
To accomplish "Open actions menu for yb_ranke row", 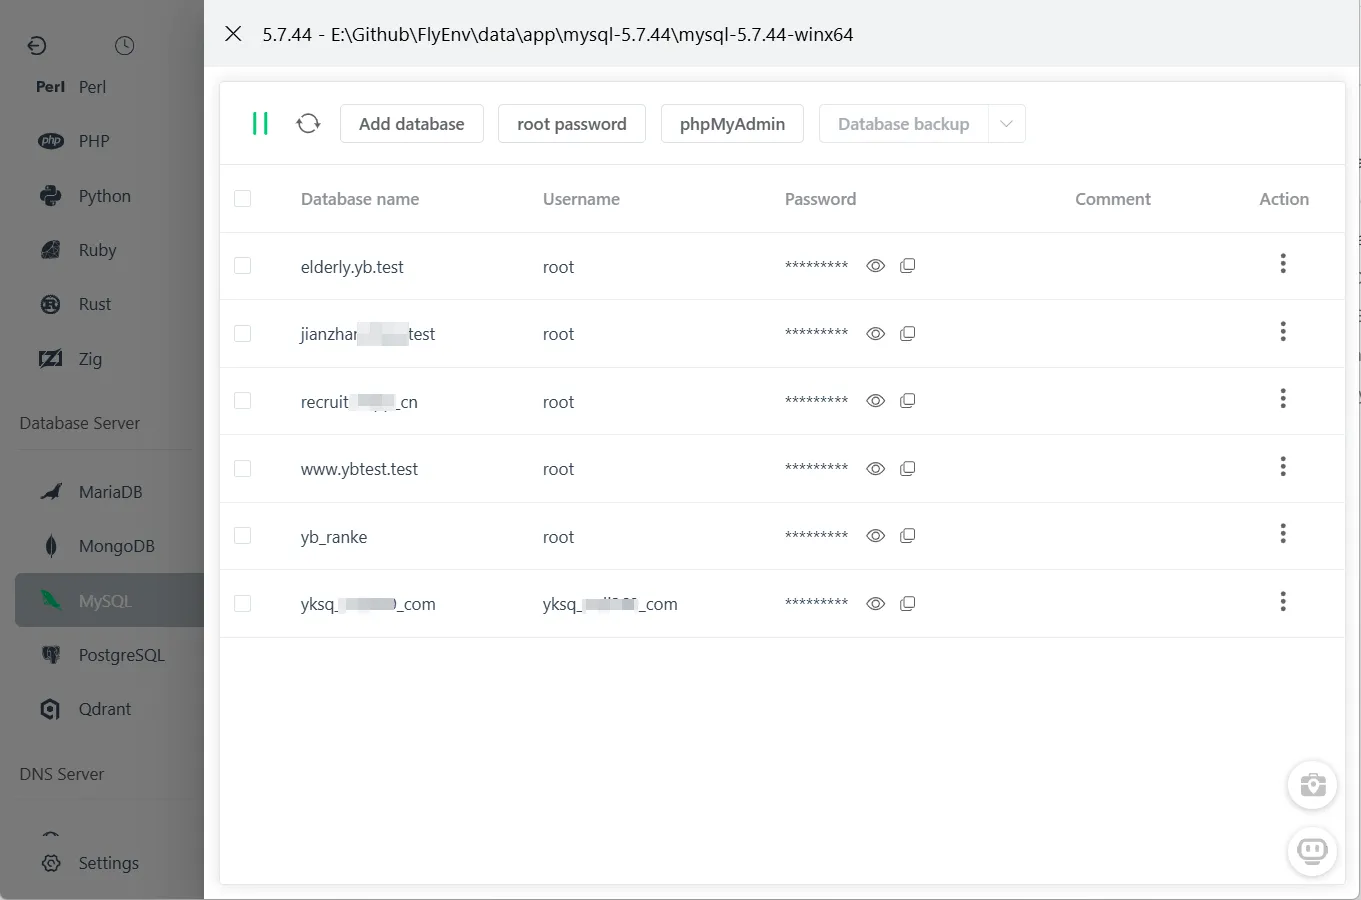I will coord(1283,533).
